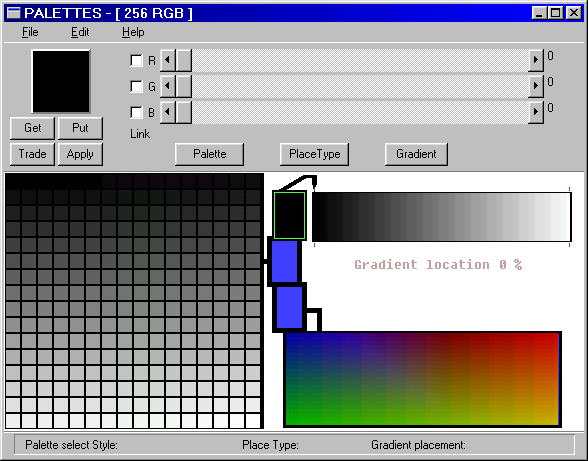The height and width of the screenshot is (461, 588).
Task: Click the R slider thumb
Action: [184, 60]
